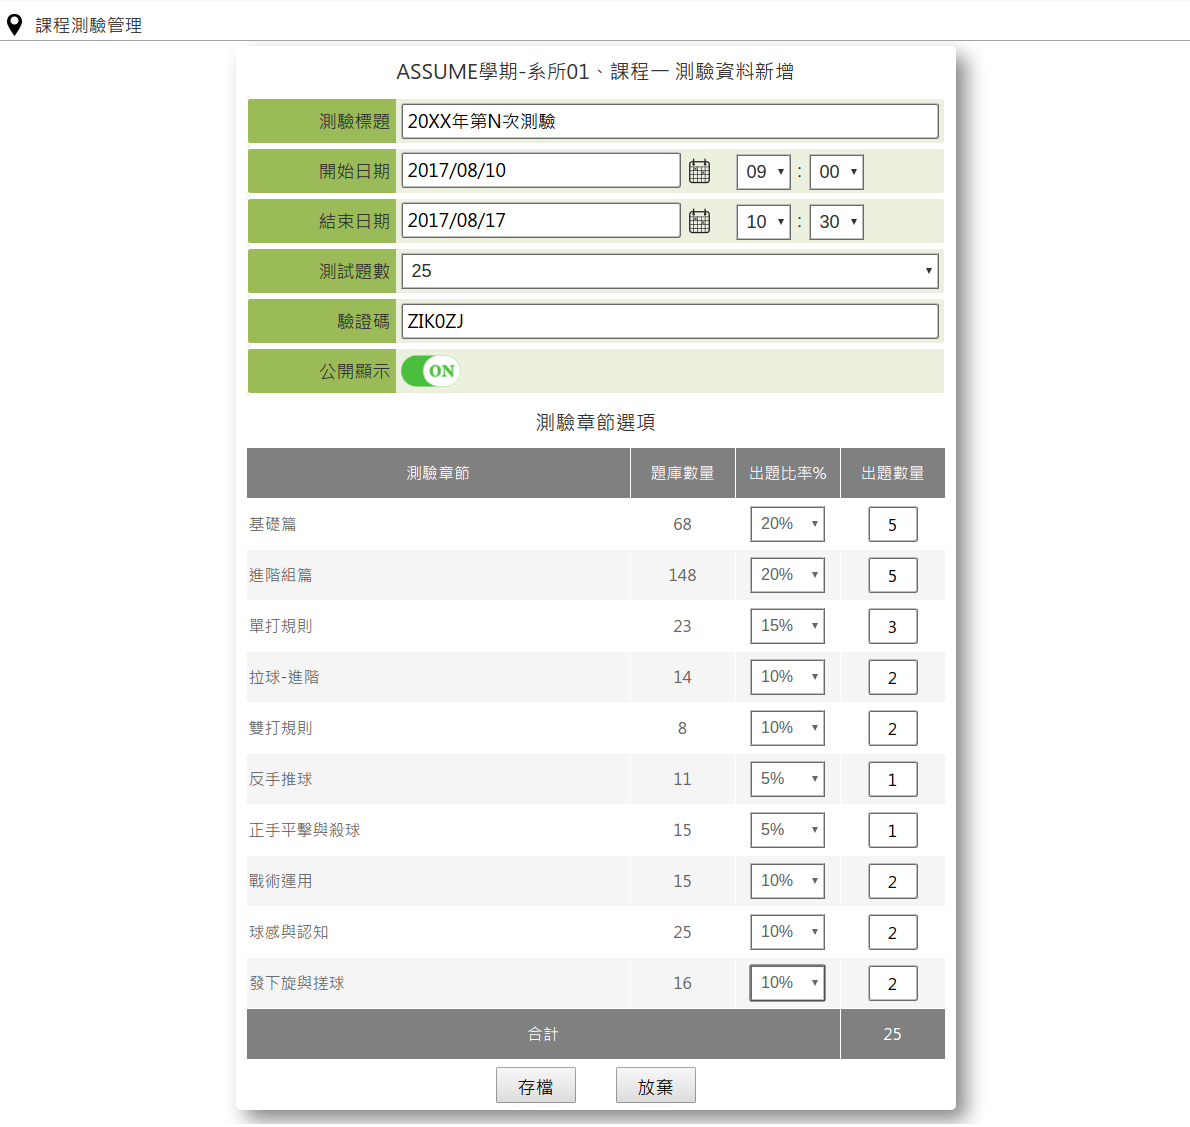Click 拉球-進階 question count field
Screen dimensions: 1190x1127
coord(892,677)
